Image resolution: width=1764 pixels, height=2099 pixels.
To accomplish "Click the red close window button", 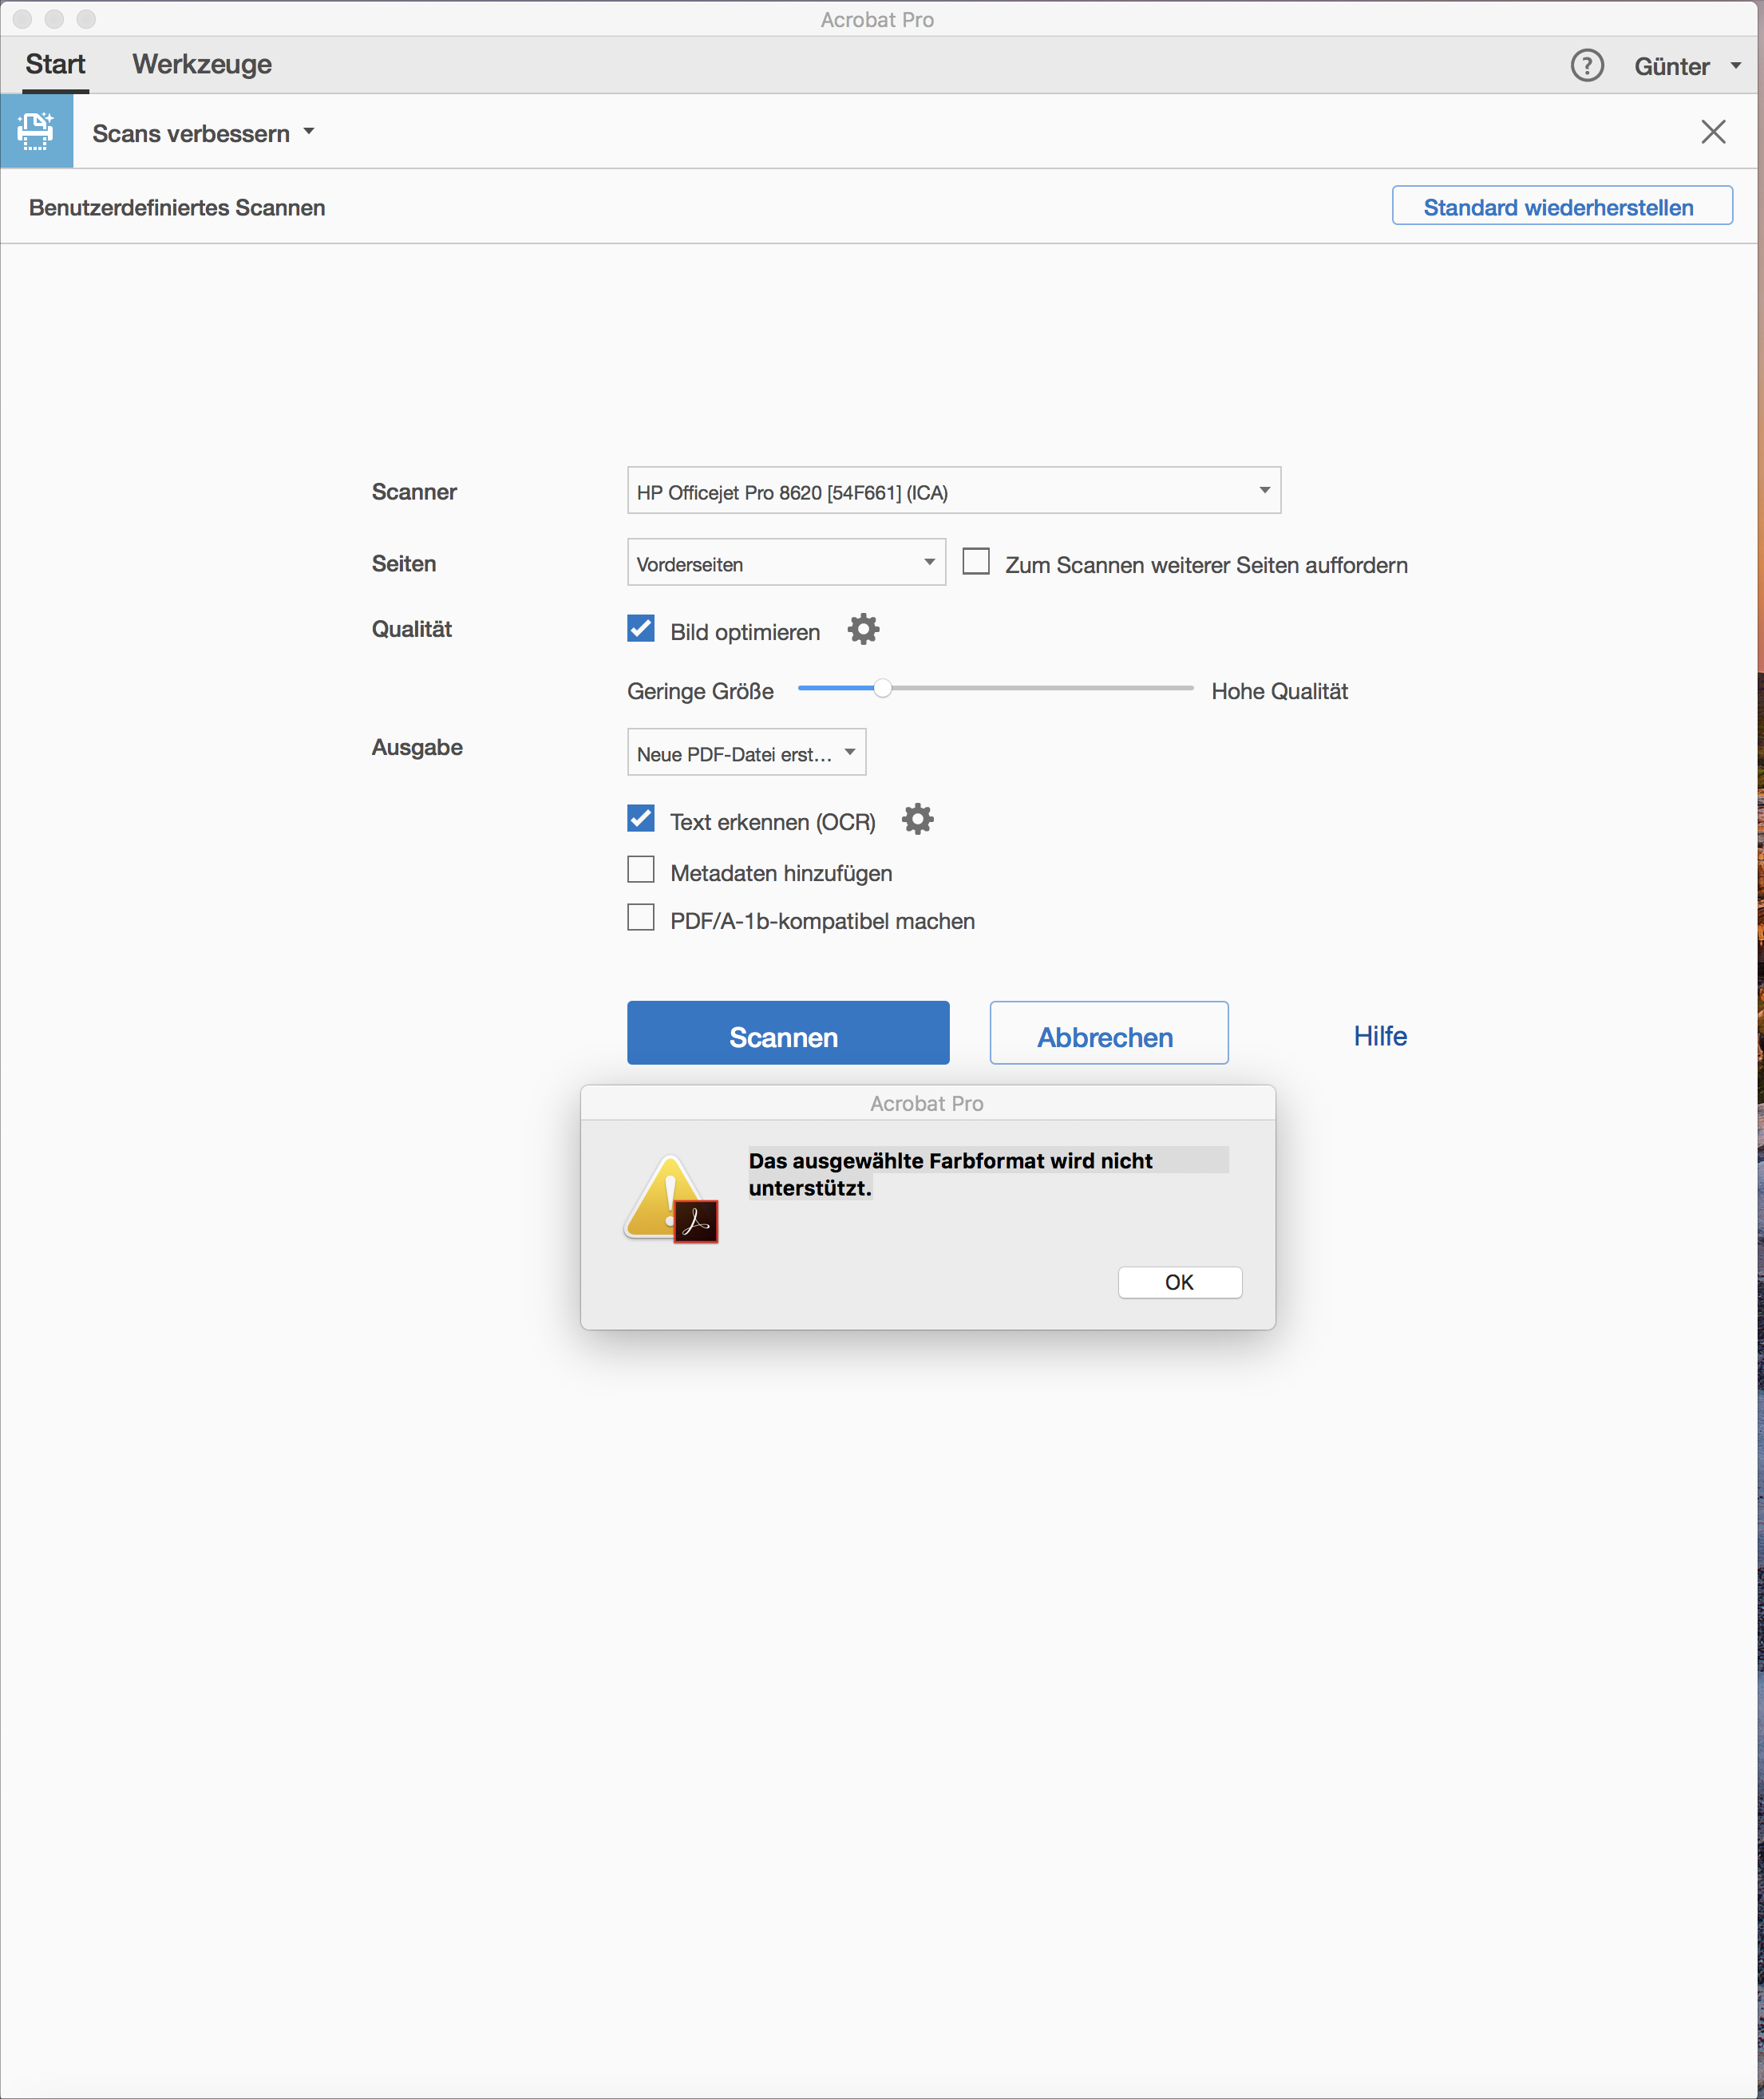I will coord(22,19).
